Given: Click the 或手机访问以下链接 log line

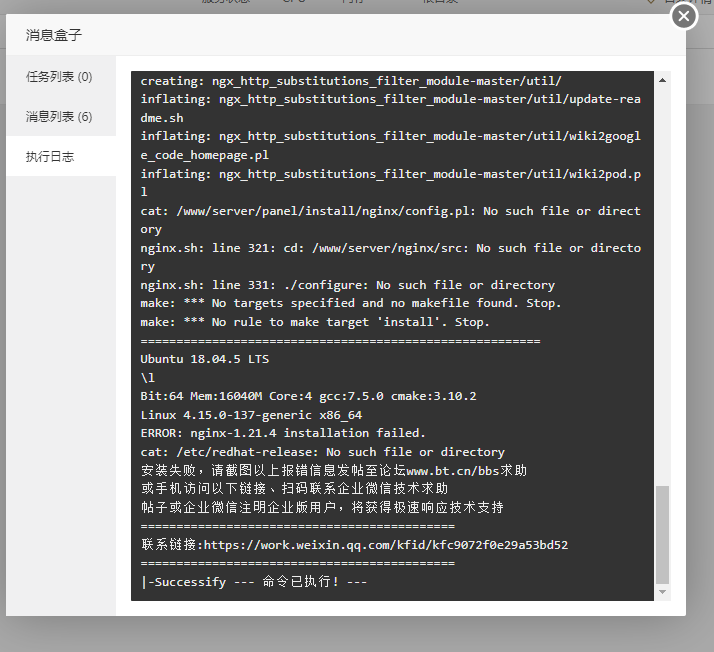Looking at the screenshot, I should (x=294, y=489).
